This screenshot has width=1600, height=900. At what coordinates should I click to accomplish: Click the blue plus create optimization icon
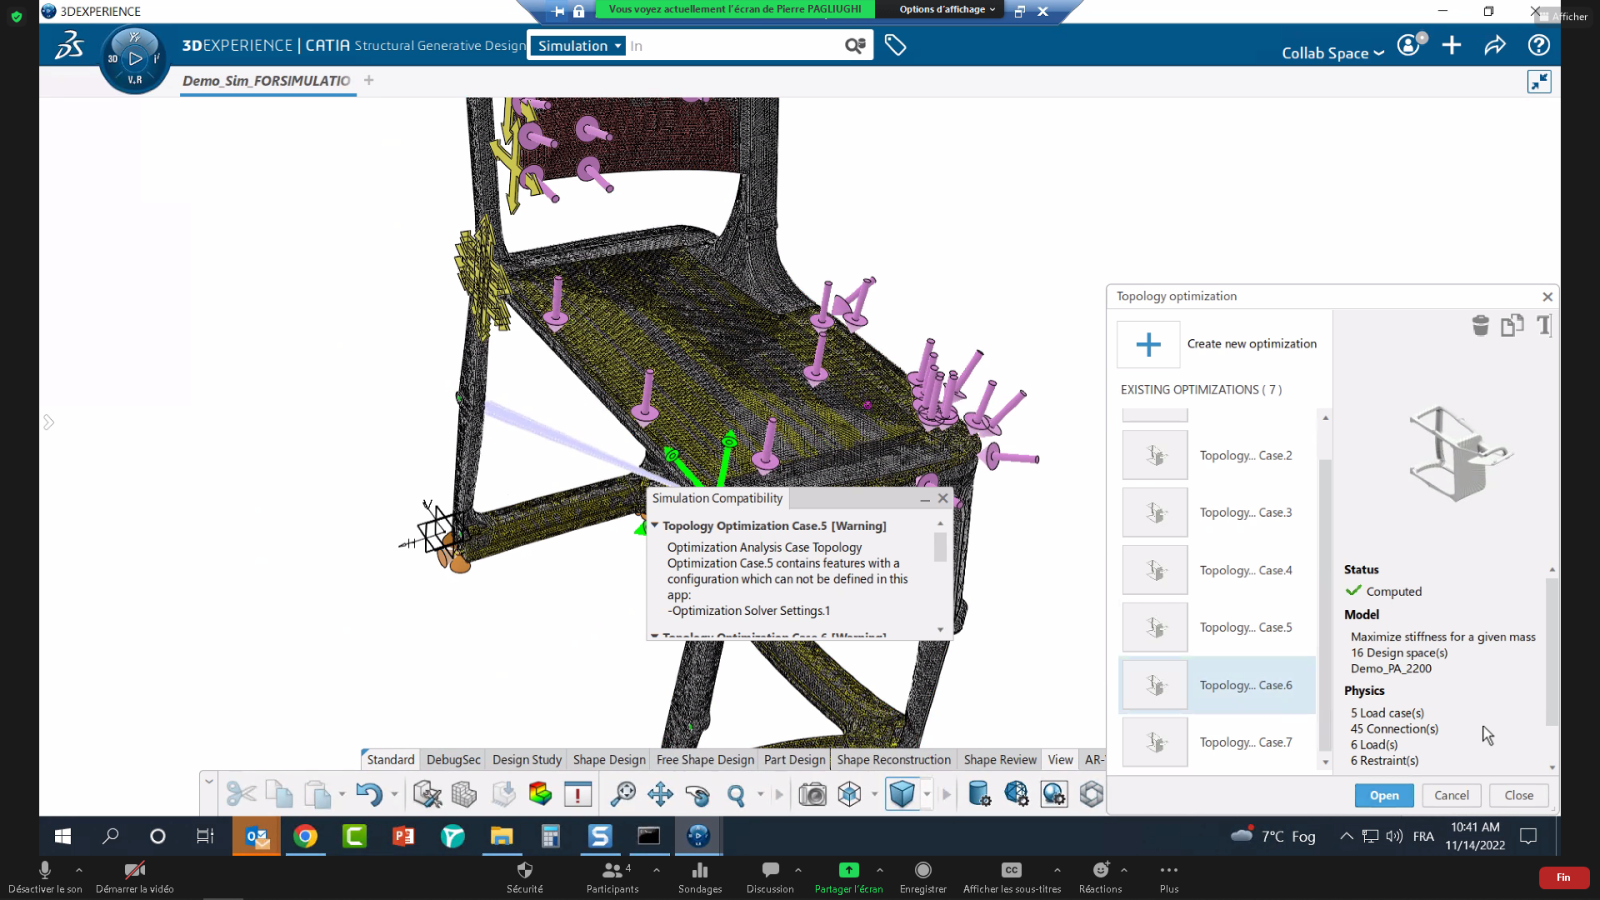1148,344
